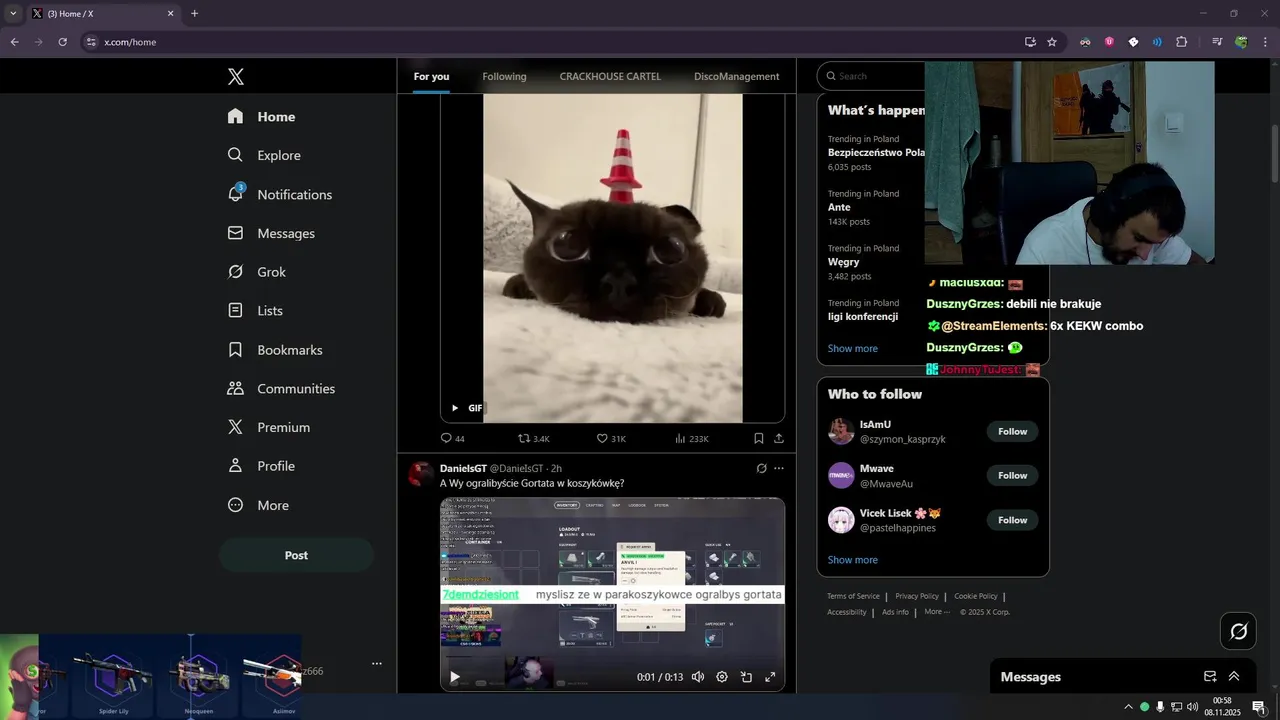Play the DanielsGT video
The height and width of the screenshot is (720, 1280).
click(x=455, y=677)
